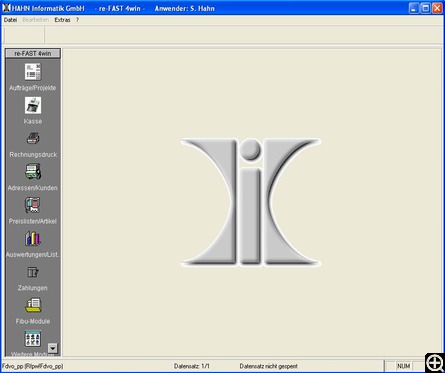Open the Aufträge/Projekte module icon
The image size is (445, 373).
point(33,72)
